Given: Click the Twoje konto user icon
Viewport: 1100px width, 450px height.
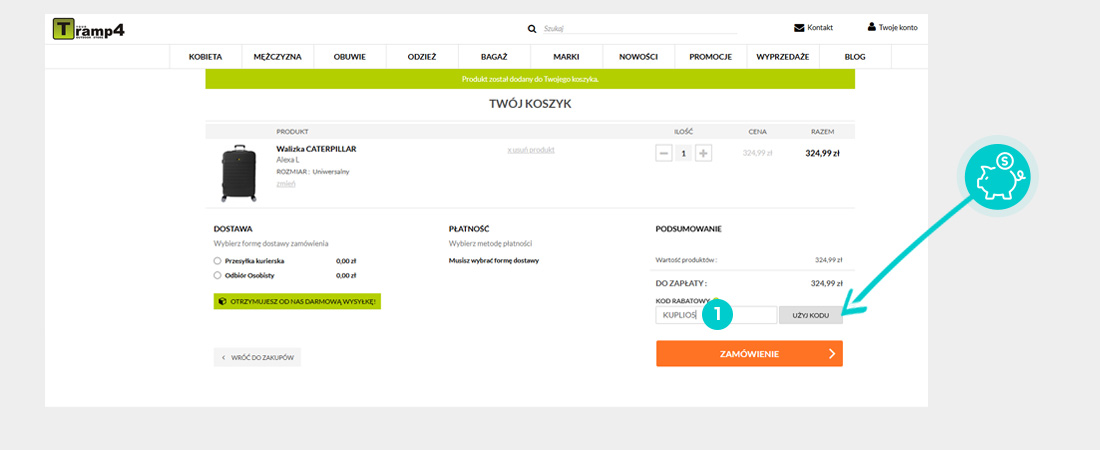Looking at the screenshot, I should coord(871,27).
